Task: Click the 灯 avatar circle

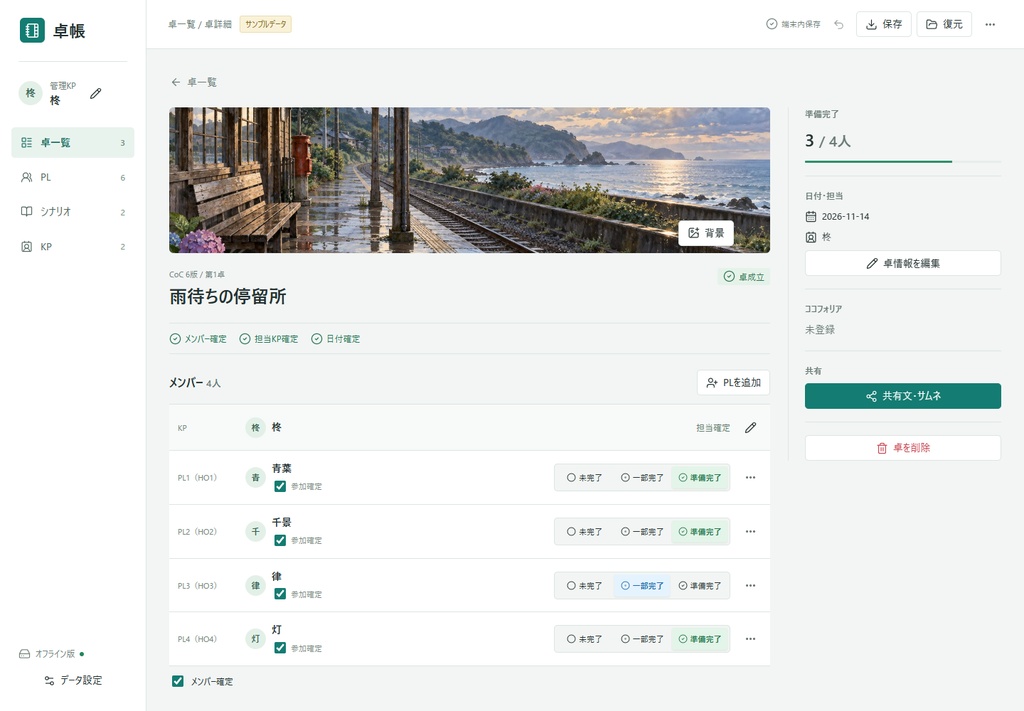Action: coord(255,639)
